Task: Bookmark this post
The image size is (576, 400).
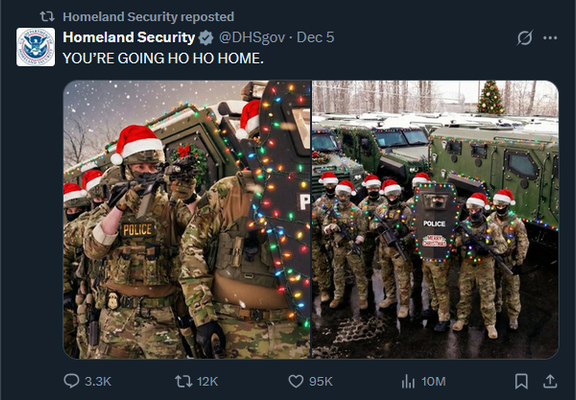Action: (521, 381)
